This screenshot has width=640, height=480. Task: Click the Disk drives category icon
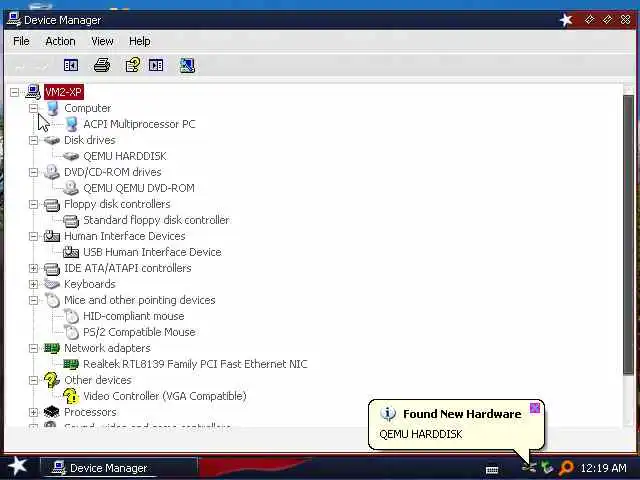pyautogui.click(x=52, y=140)
